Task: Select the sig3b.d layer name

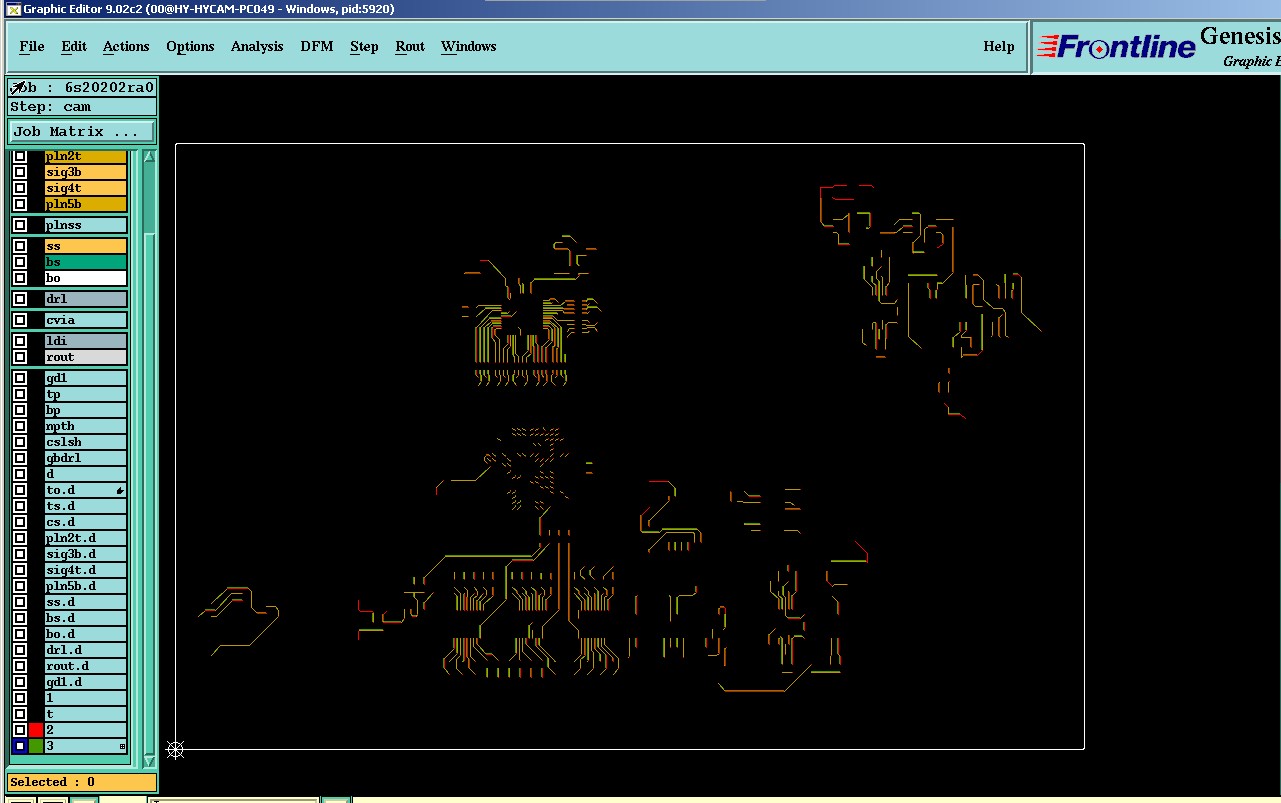Action: 86,554
